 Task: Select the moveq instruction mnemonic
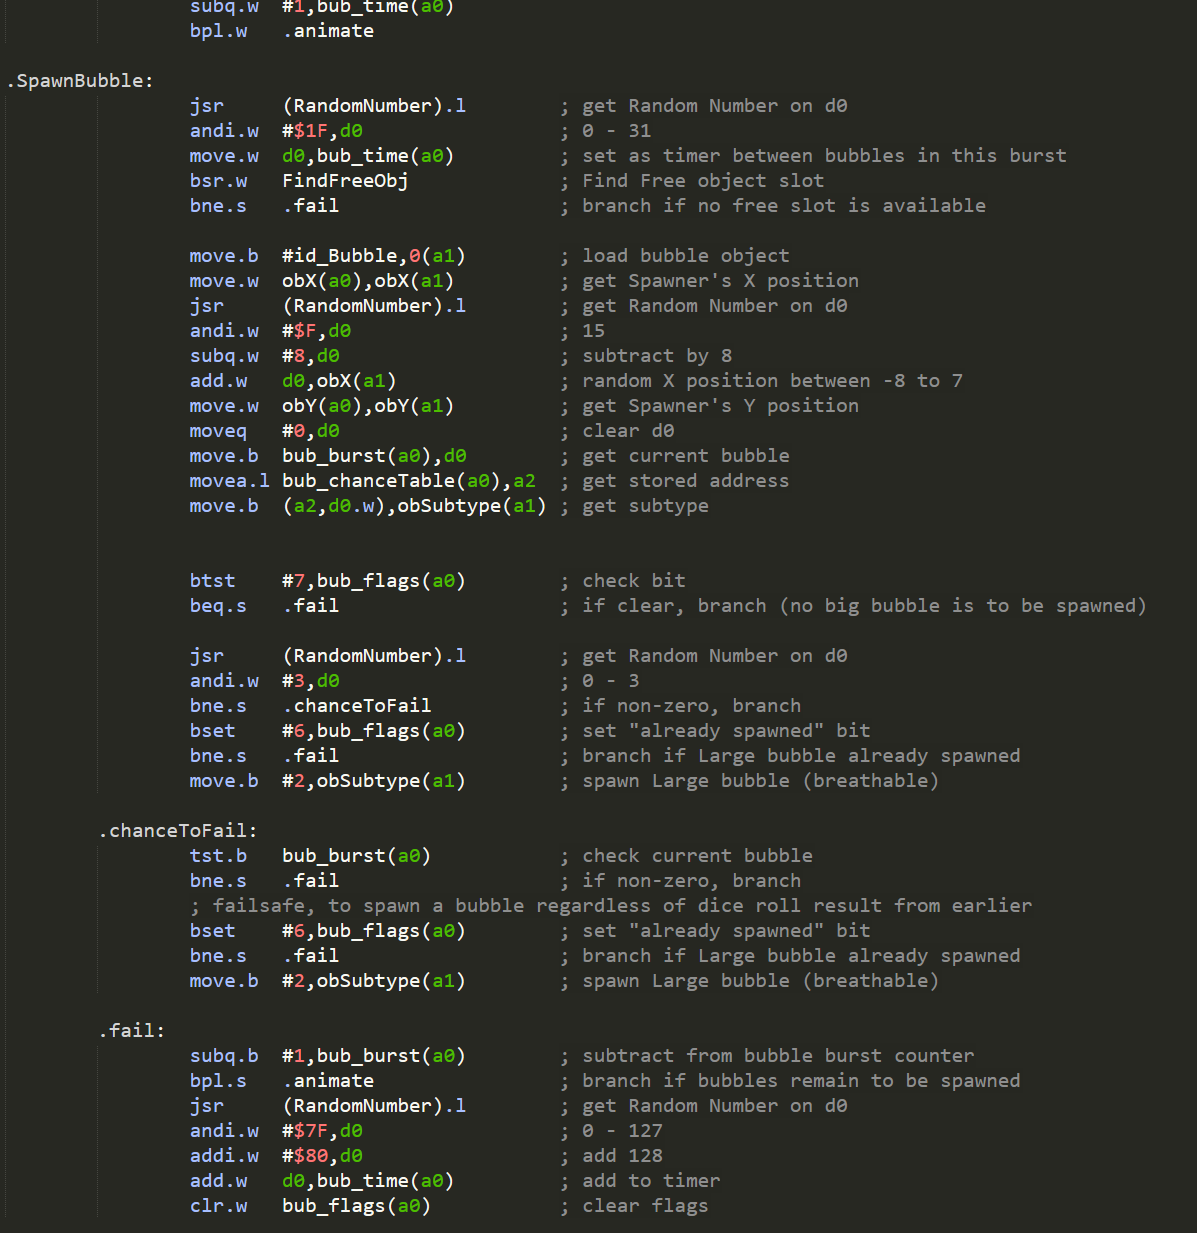(218, 431)
